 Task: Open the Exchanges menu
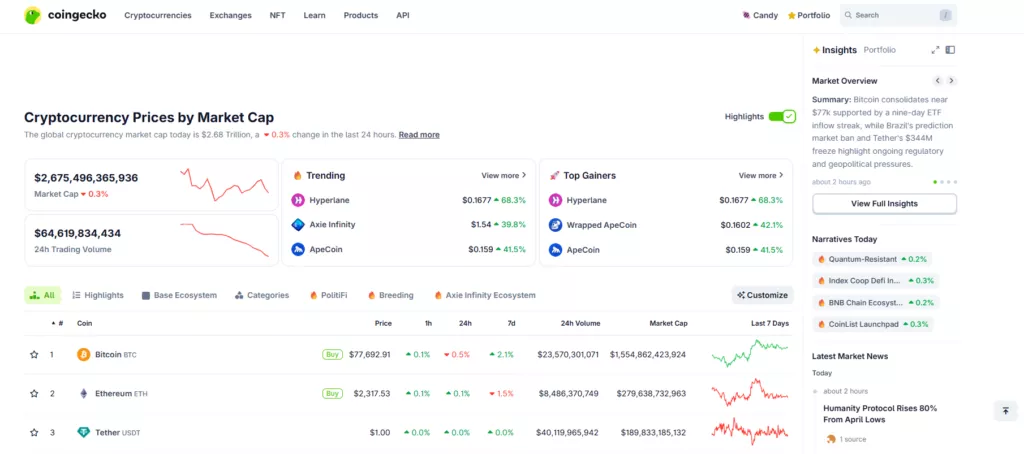[x=231, y=15]
